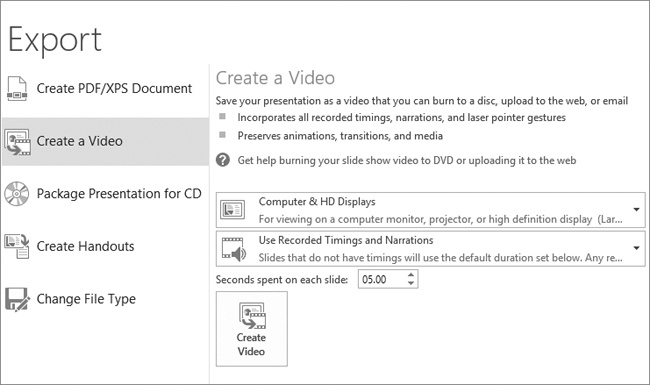Click the 'Preserves animations, transitions, and media' text
Screen dimensions: 650x385
coord(340,136)
